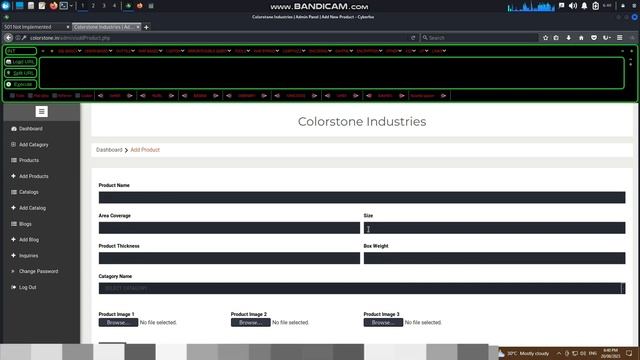Open the WAF BYPASS dropdown

[x=266, y=51]
